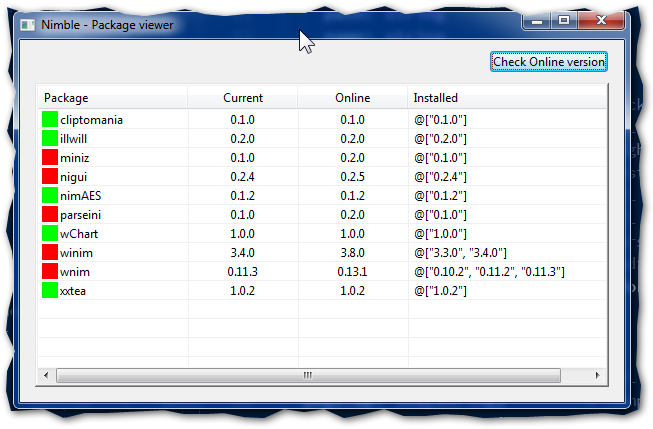Click the red status icon beside nigui
653x429 pixels.
(x=49, y=177)
